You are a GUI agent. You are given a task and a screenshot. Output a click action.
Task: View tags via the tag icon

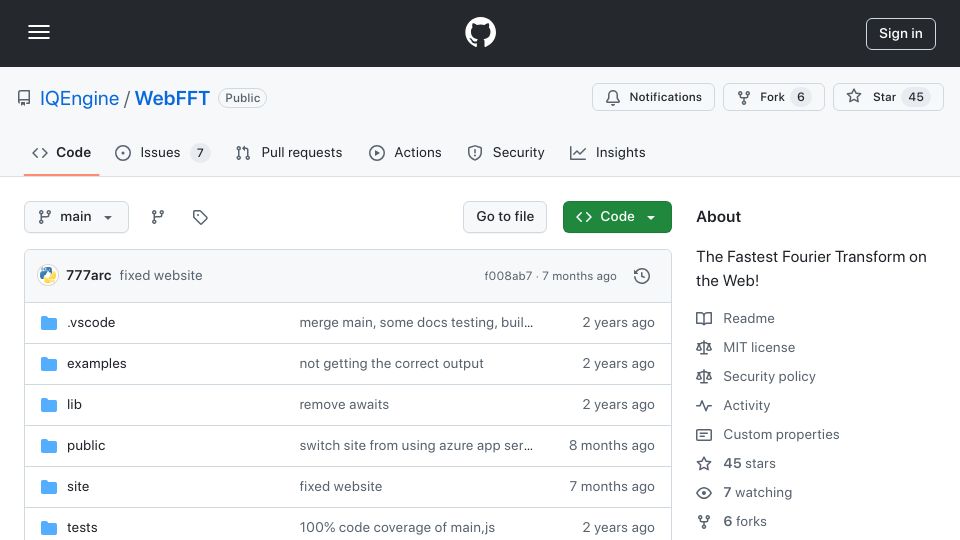[x=200, y=217]
